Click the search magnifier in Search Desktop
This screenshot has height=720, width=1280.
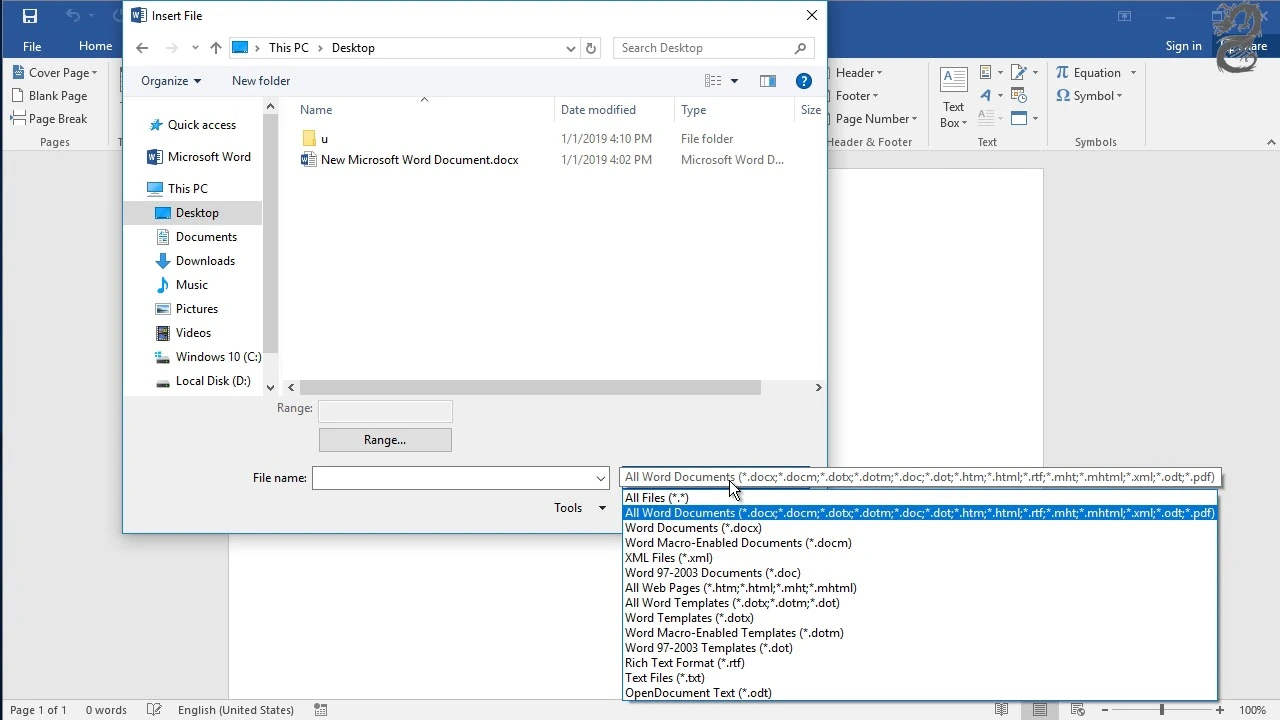pos(800,48)
